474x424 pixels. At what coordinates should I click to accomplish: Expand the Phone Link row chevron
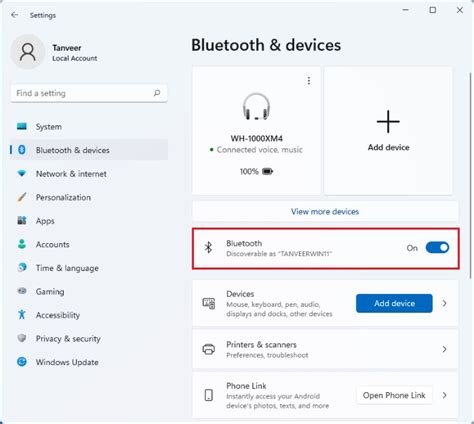pyautogui.click(x=444, y=395)
